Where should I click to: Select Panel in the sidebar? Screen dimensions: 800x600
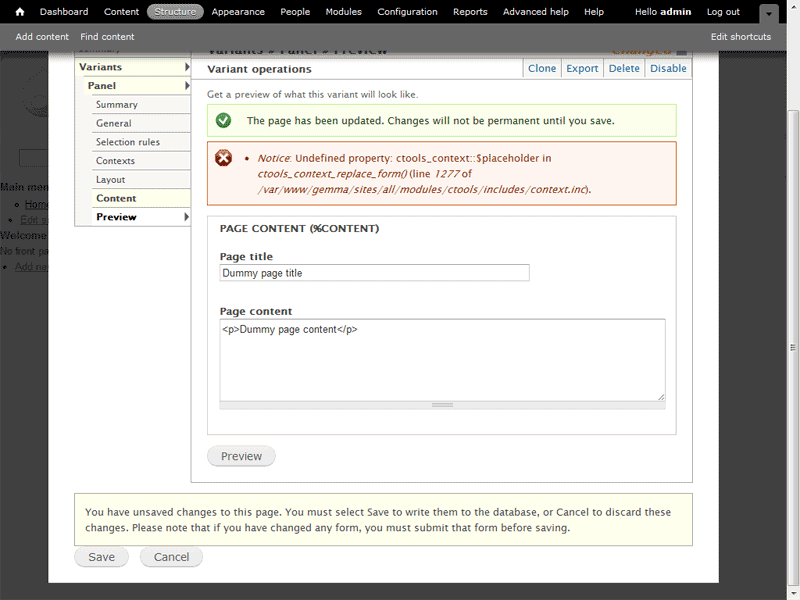(102, 86)
